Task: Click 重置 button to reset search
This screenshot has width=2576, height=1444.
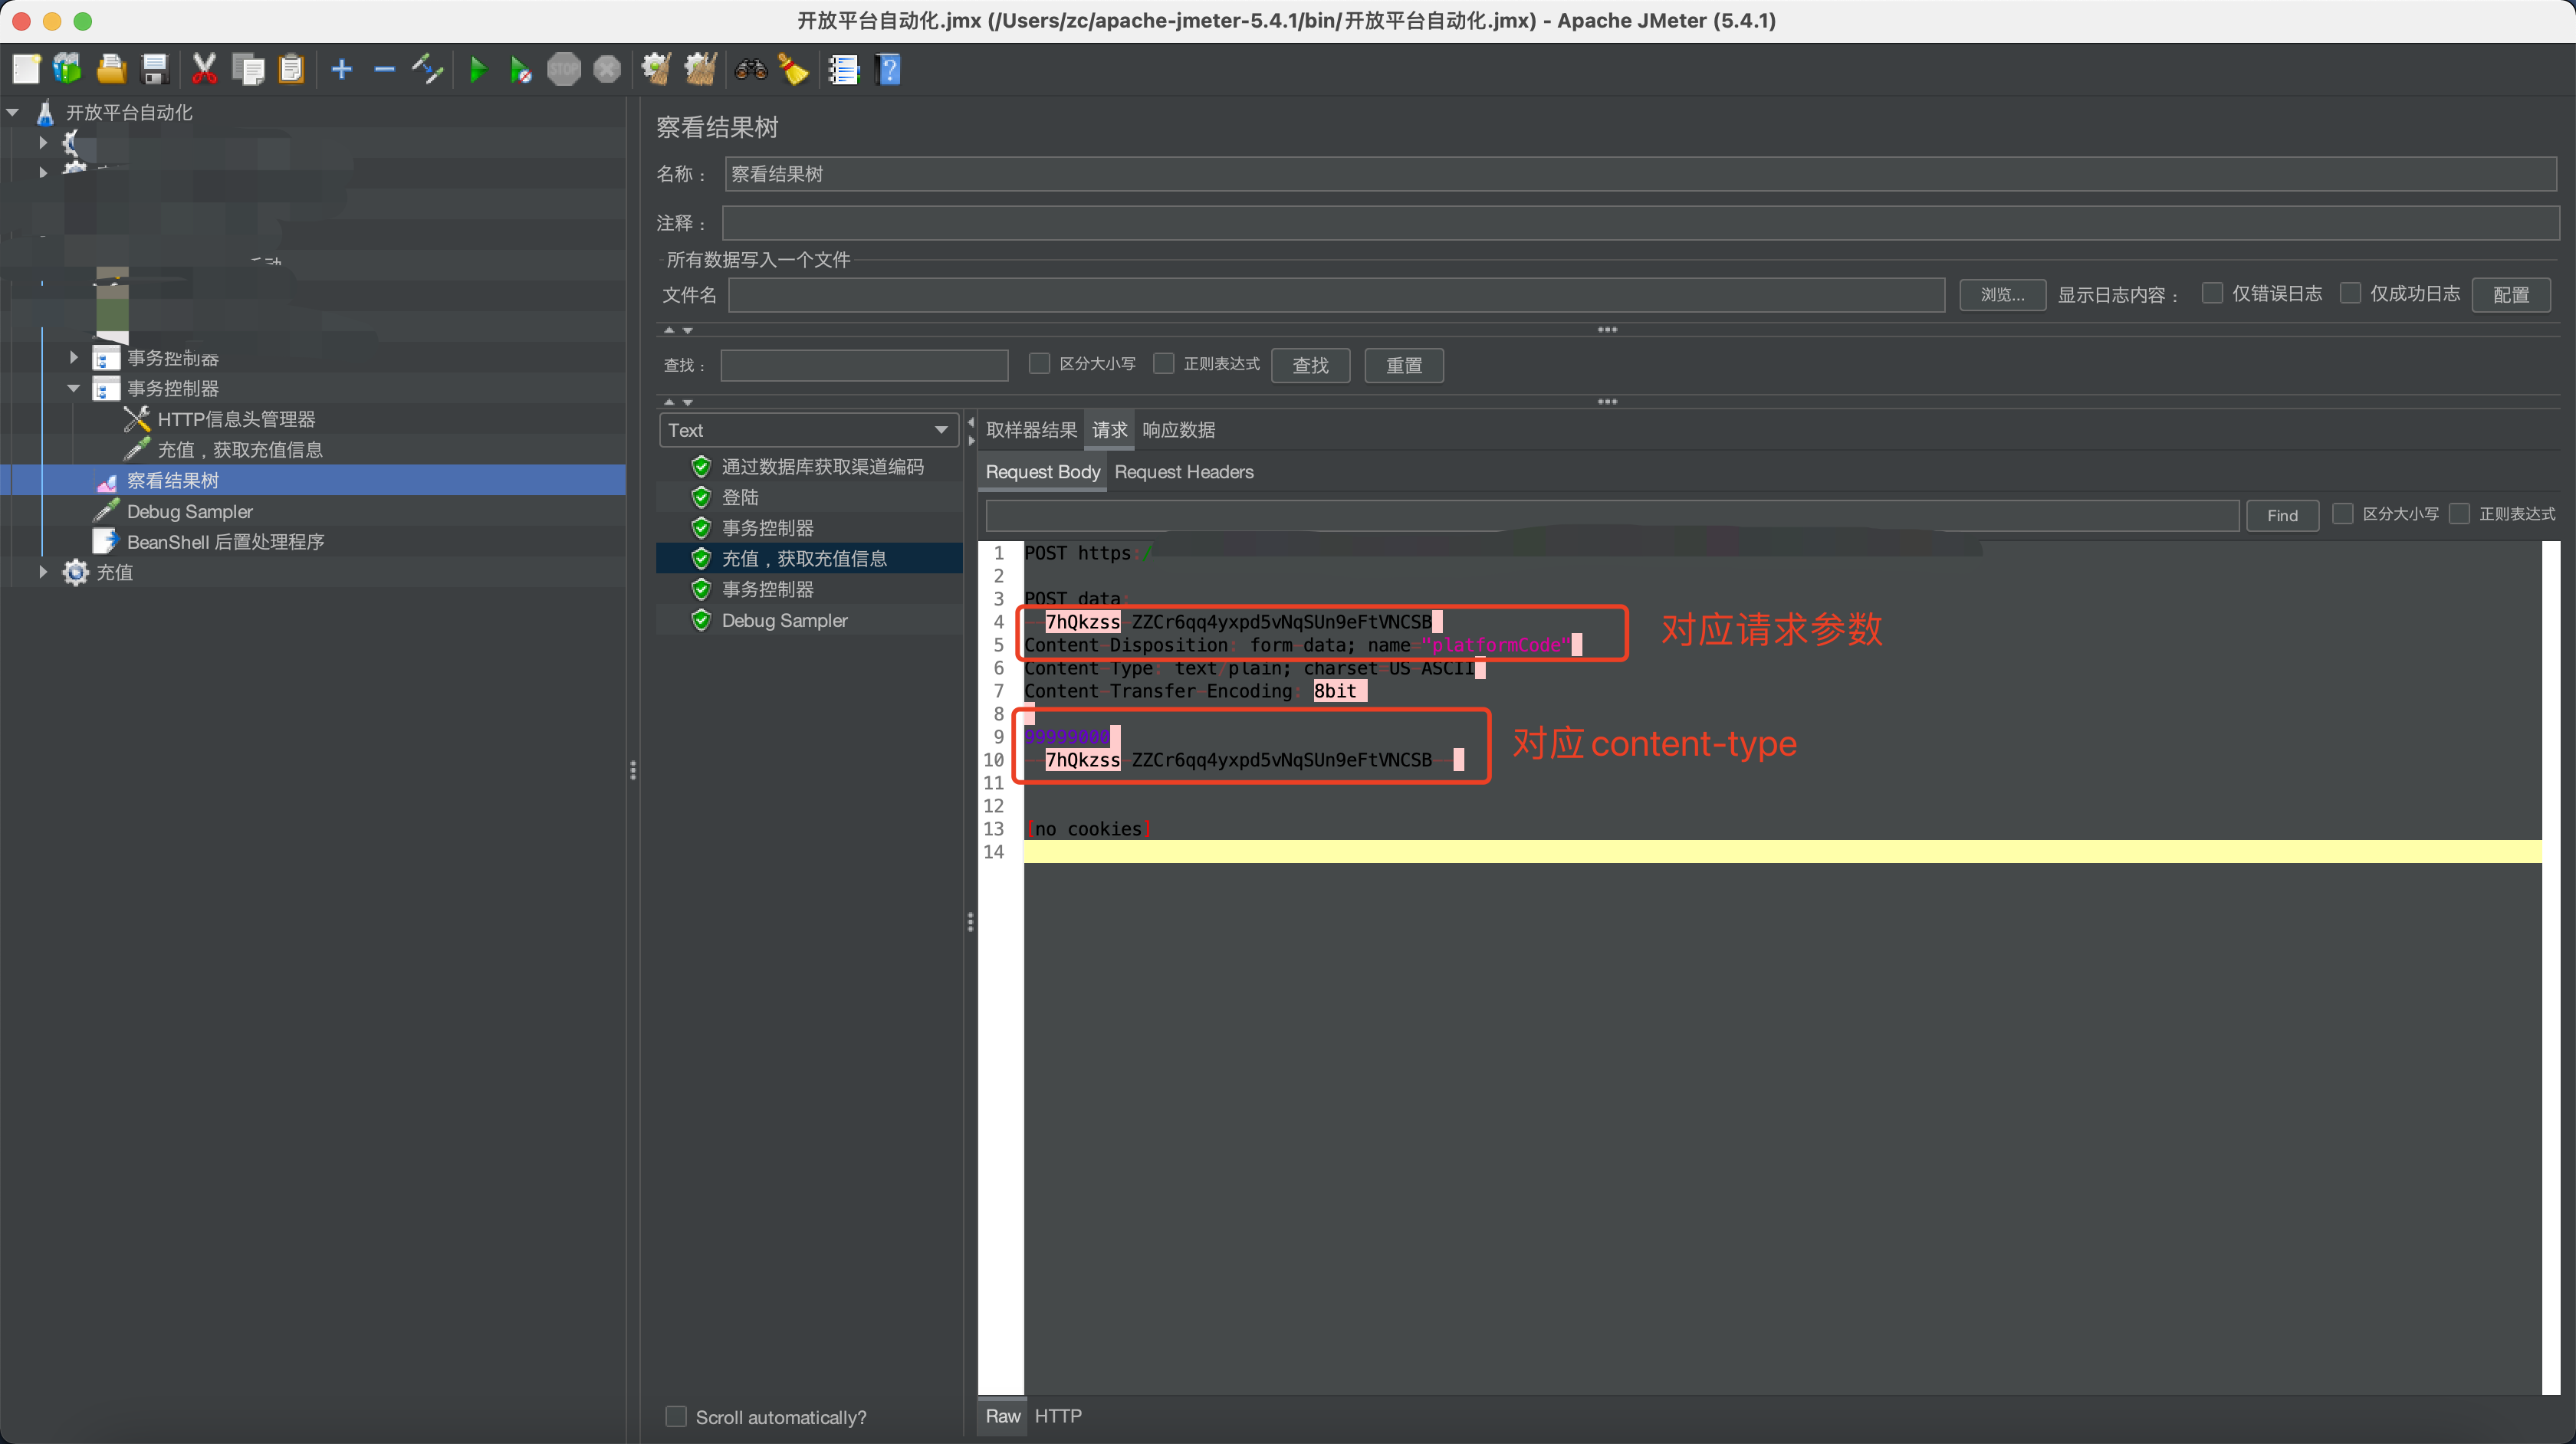Action: 1401,365
